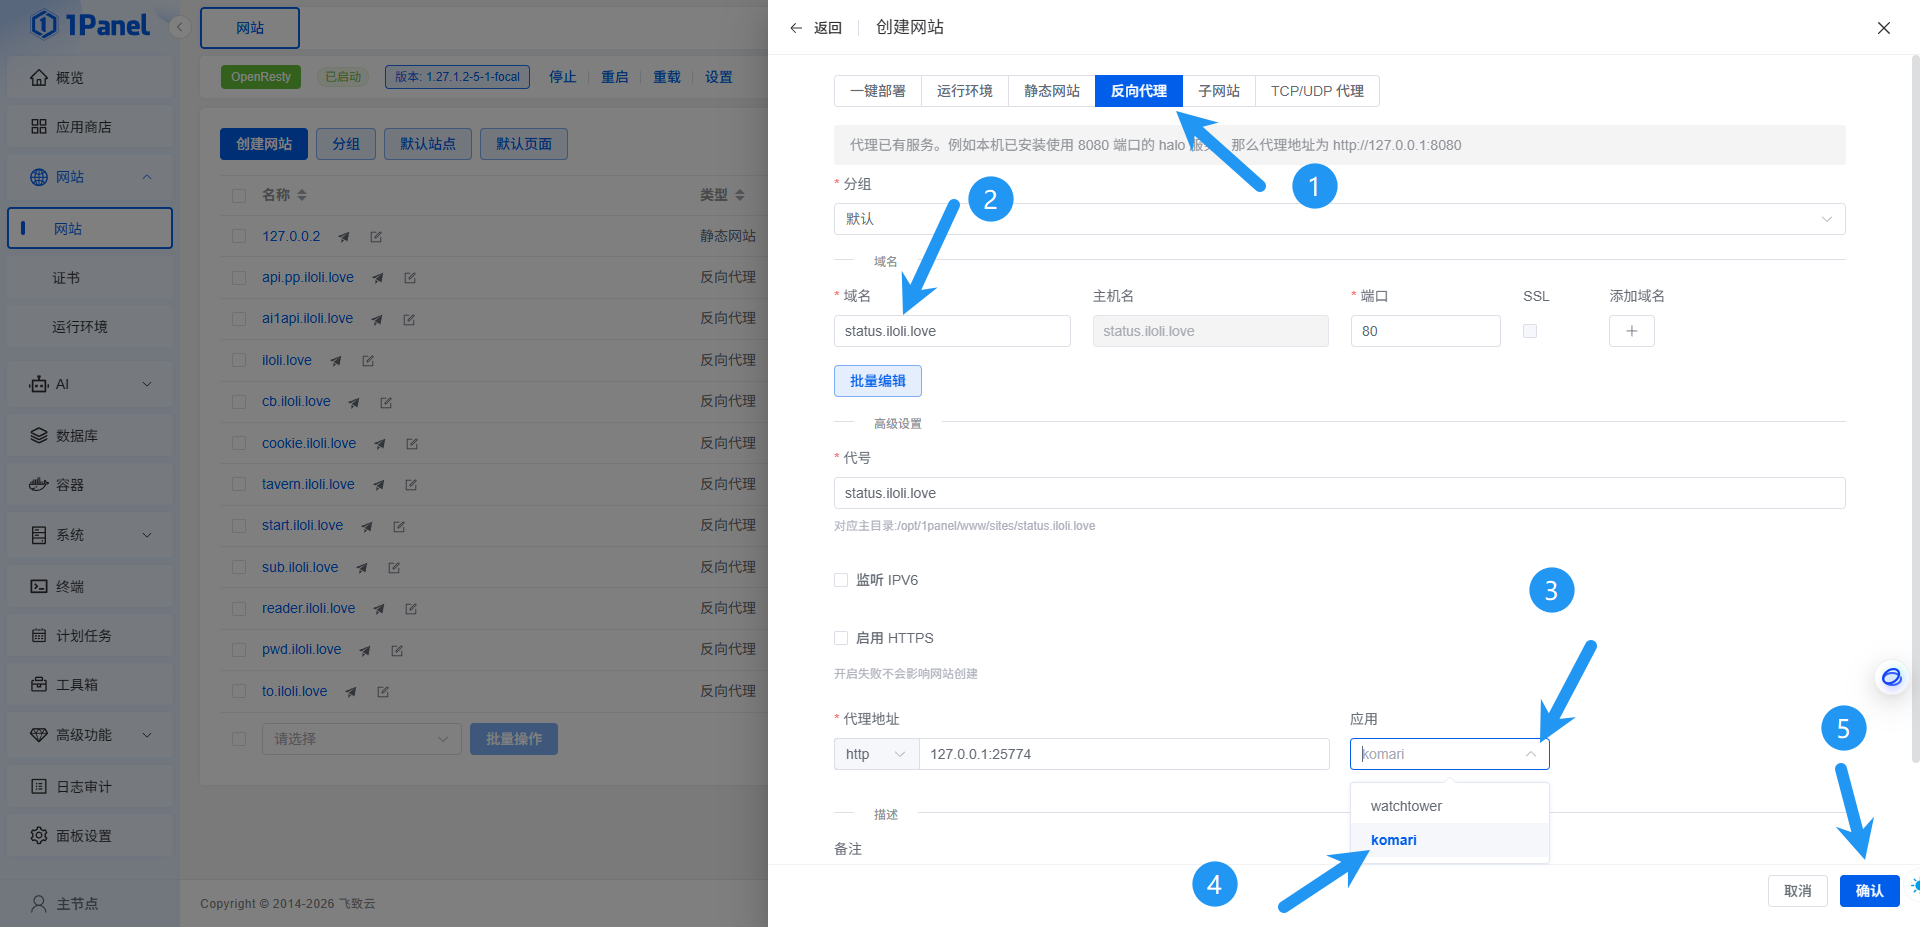Enable the 监听 IPV6 checkbox
This screenshot has width=1920, height=927.
tap(841, 580)
